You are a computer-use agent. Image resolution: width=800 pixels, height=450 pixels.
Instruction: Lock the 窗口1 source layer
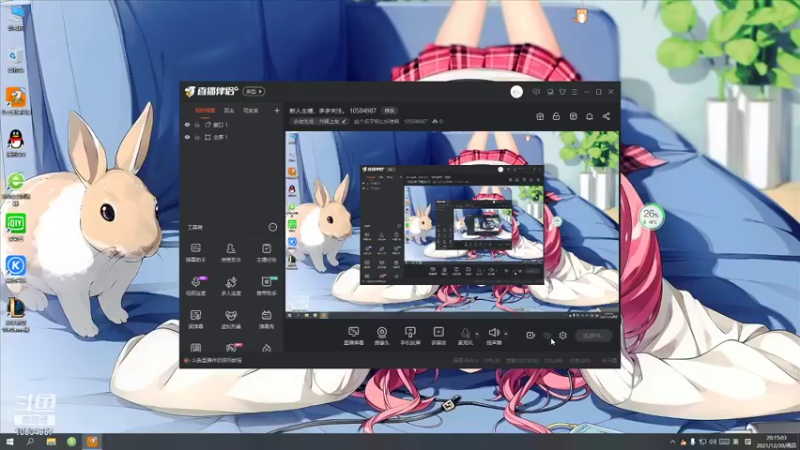click(197, 125)
